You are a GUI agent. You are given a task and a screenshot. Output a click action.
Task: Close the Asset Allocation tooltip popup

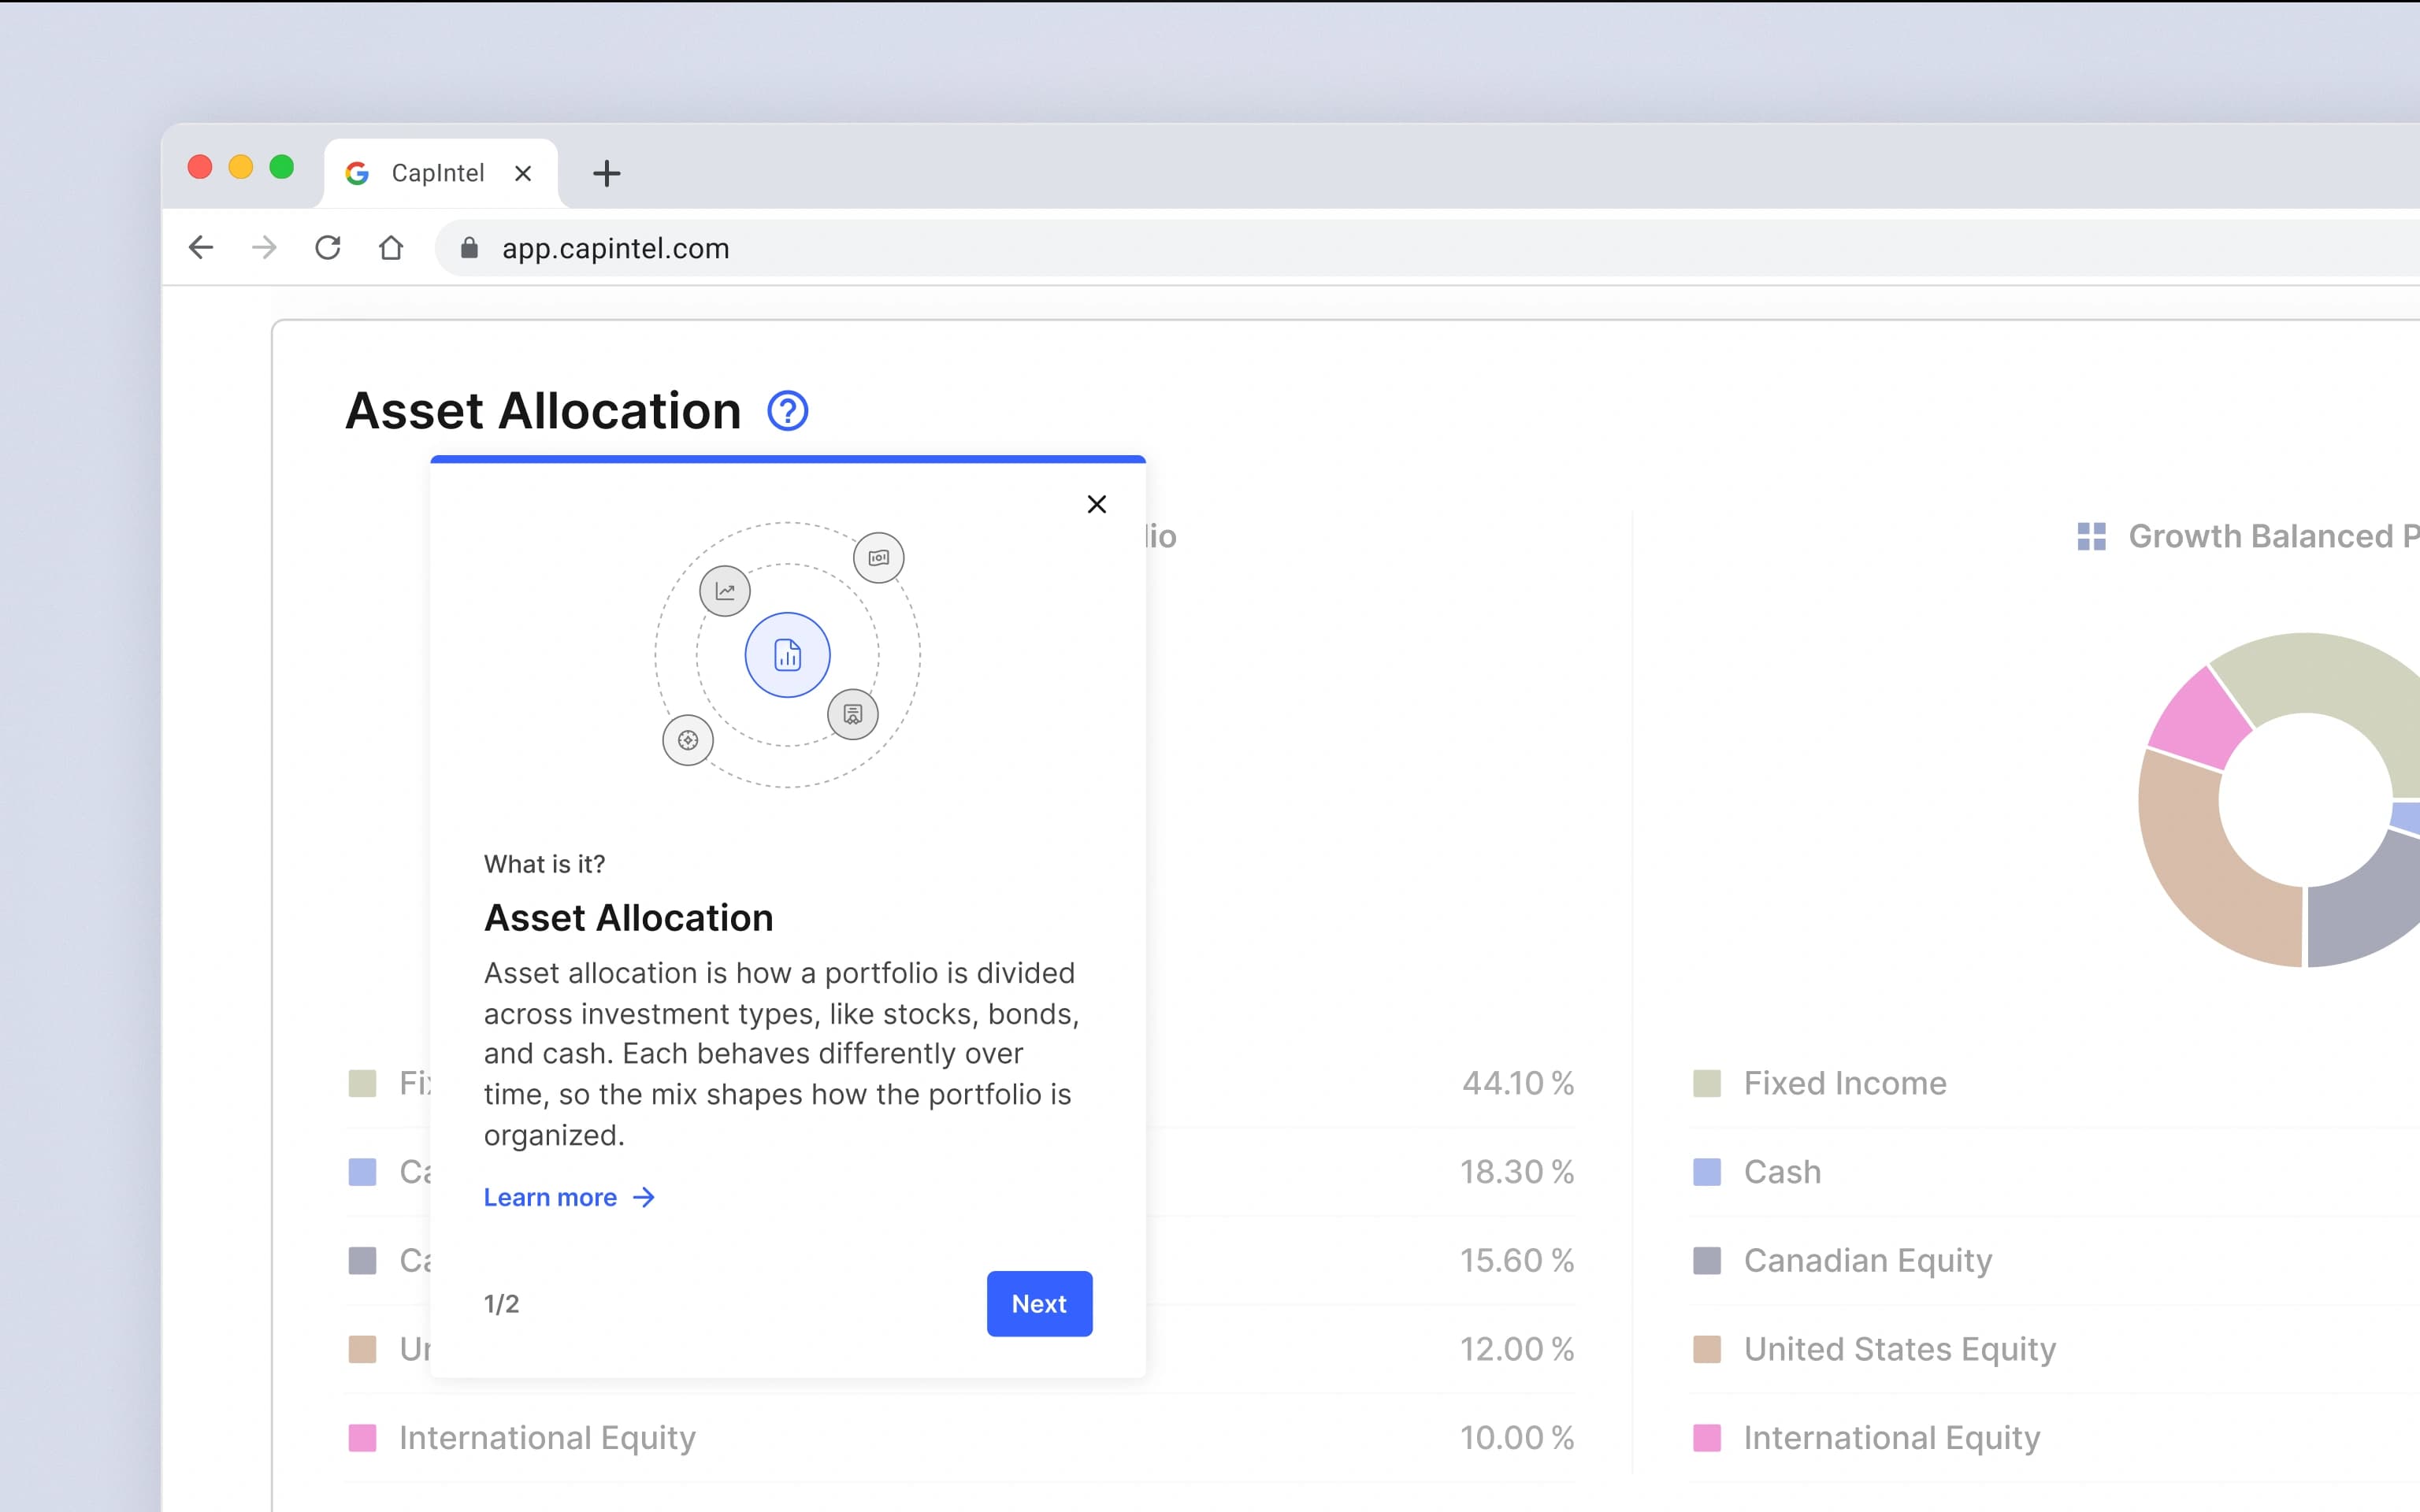point(1096,504)
